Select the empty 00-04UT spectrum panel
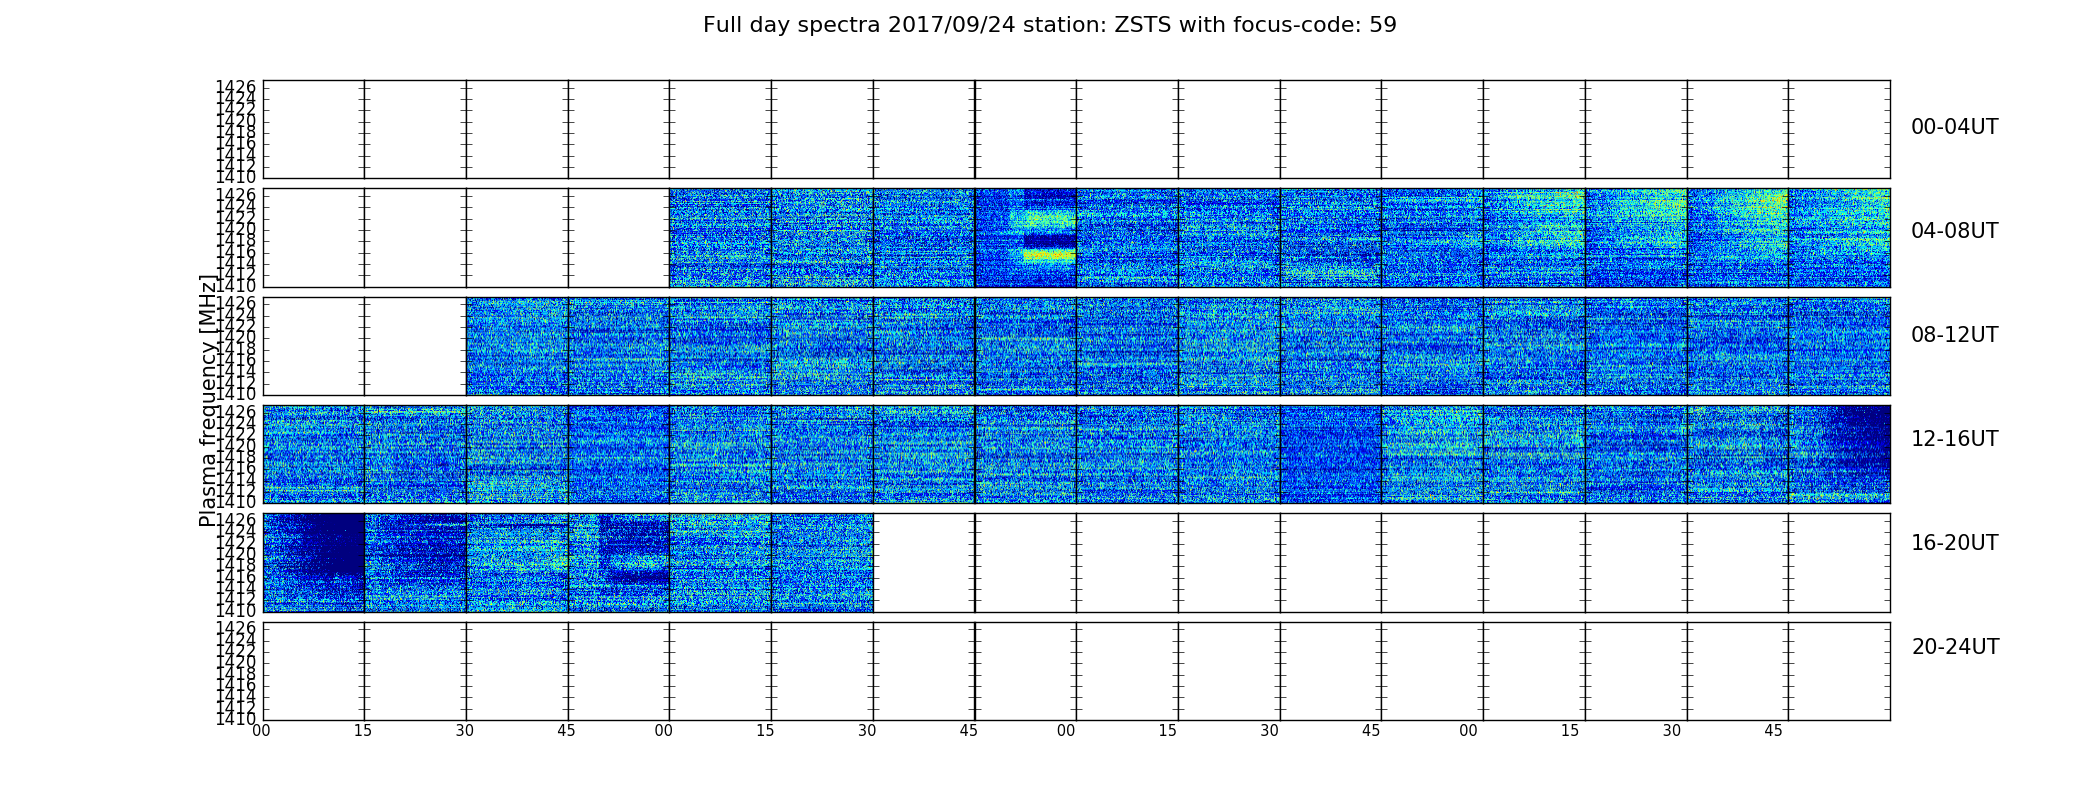Image resolution: width=2100 pixels, height=800 pixels. (x=1076, y=130)
